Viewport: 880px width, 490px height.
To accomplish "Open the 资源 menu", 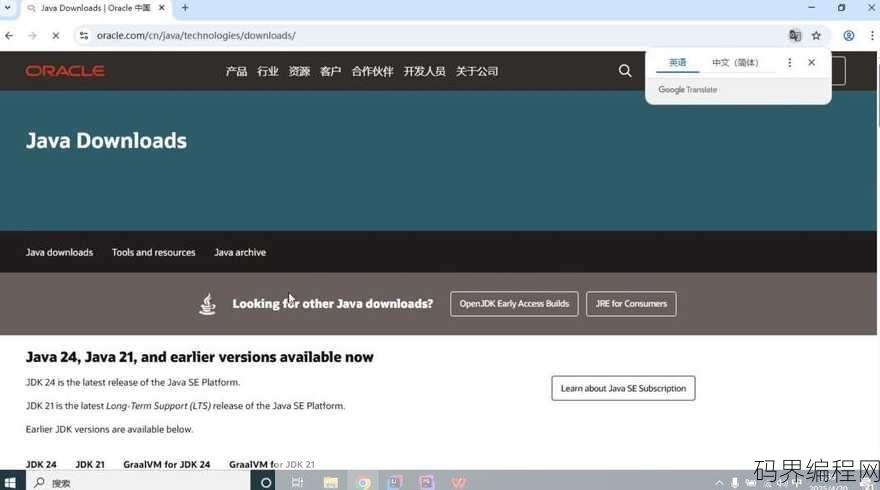I will coord(299,71).
